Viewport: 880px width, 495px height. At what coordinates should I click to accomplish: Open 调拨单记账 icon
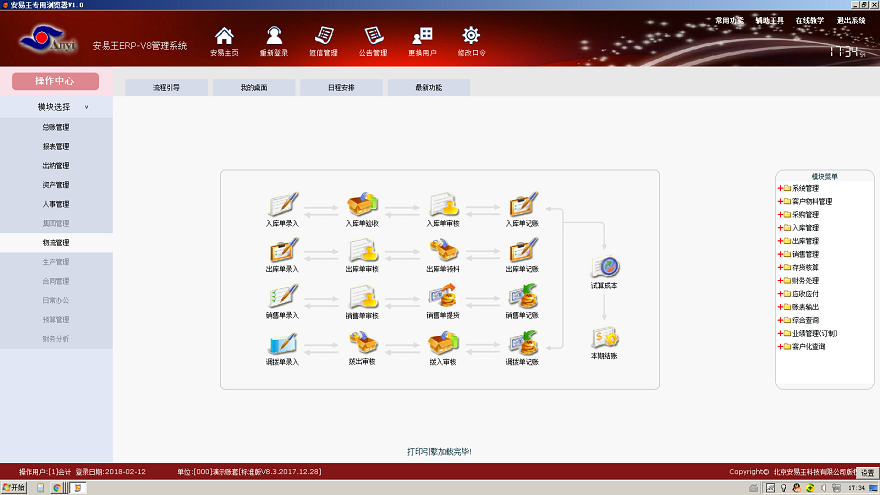[x=522, y=343]
